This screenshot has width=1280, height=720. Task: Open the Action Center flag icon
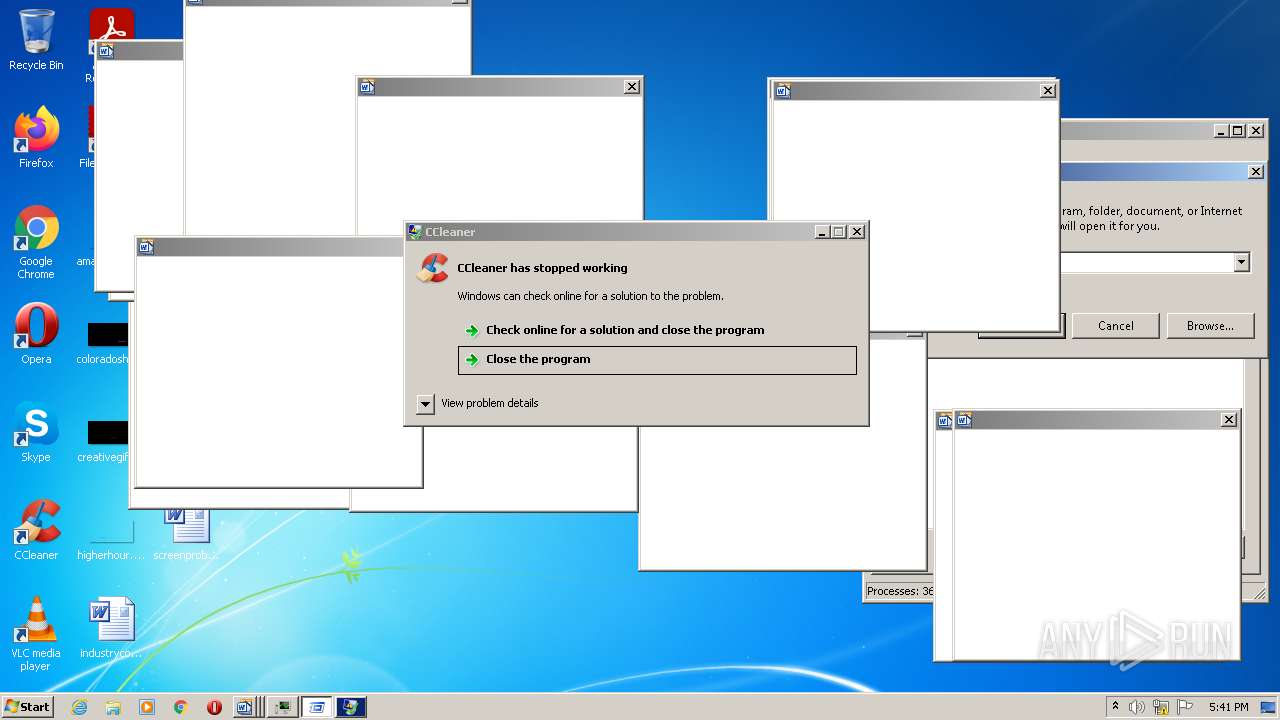[1185, 707]
